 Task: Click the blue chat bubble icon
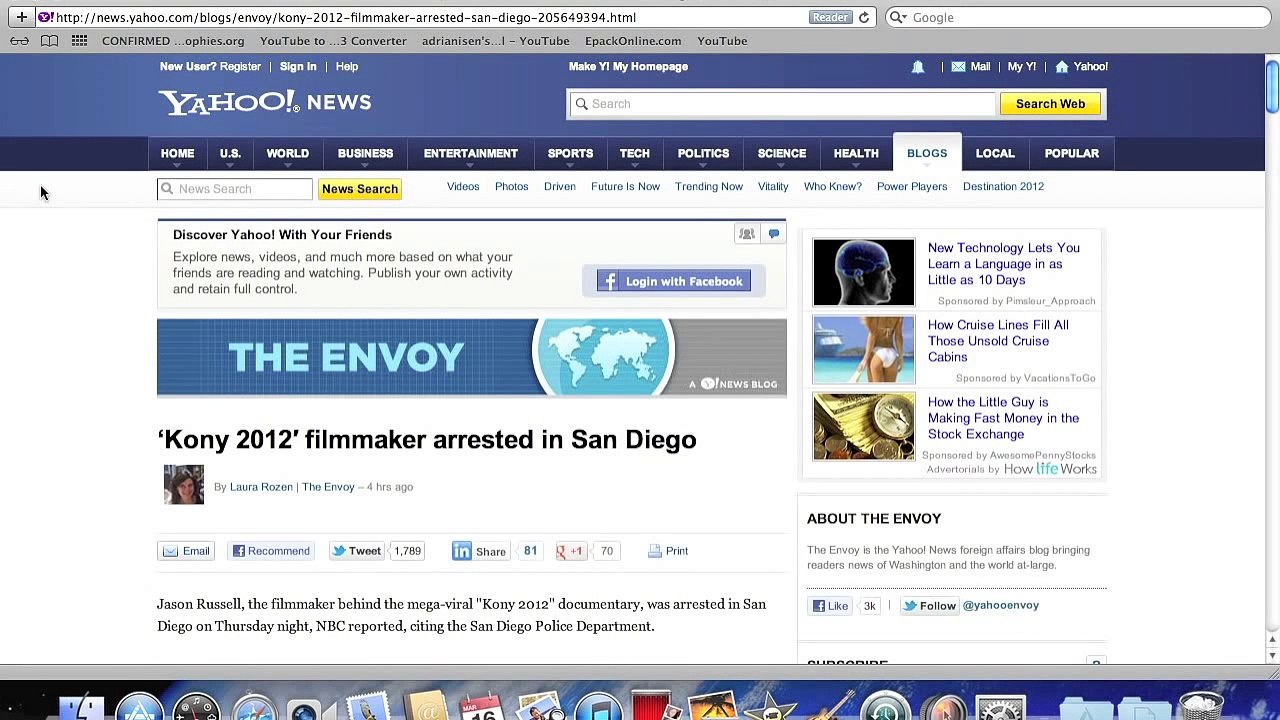(x=774, y=234)
